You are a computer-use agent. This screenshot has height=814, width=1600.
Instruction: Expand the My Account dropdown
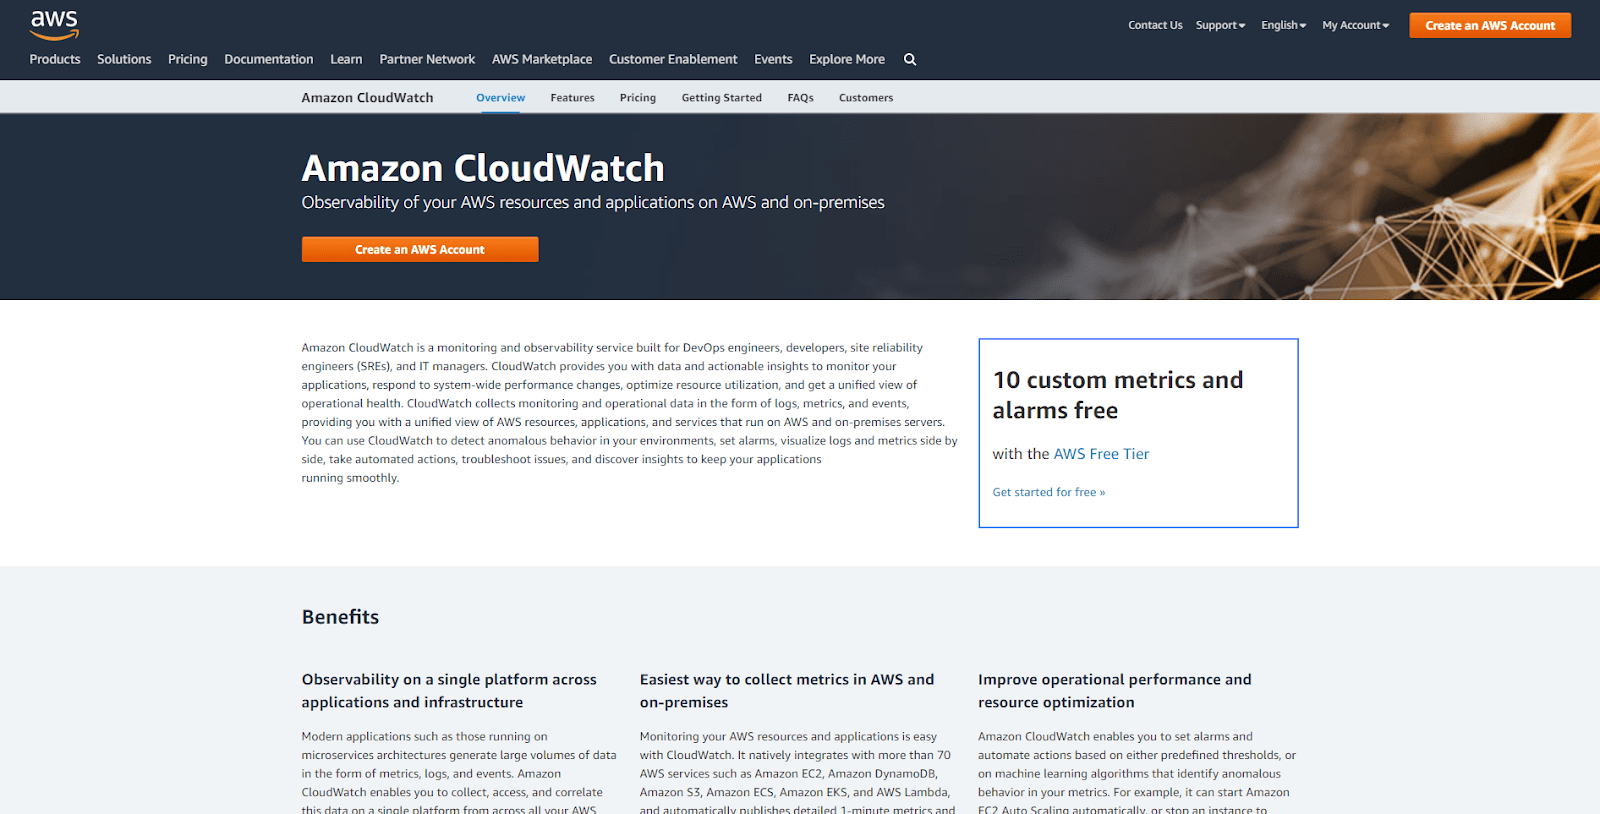tap(1355, 25)
